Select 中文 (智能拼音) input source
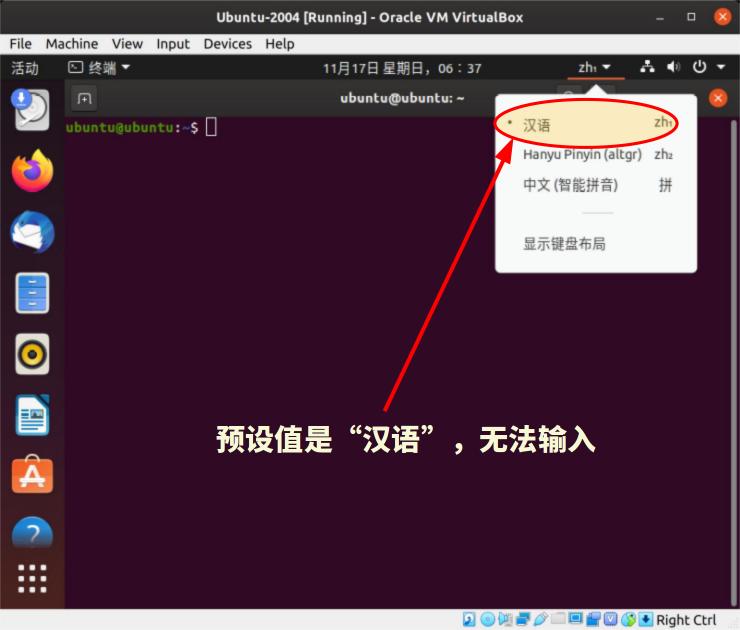 [596, 185]
